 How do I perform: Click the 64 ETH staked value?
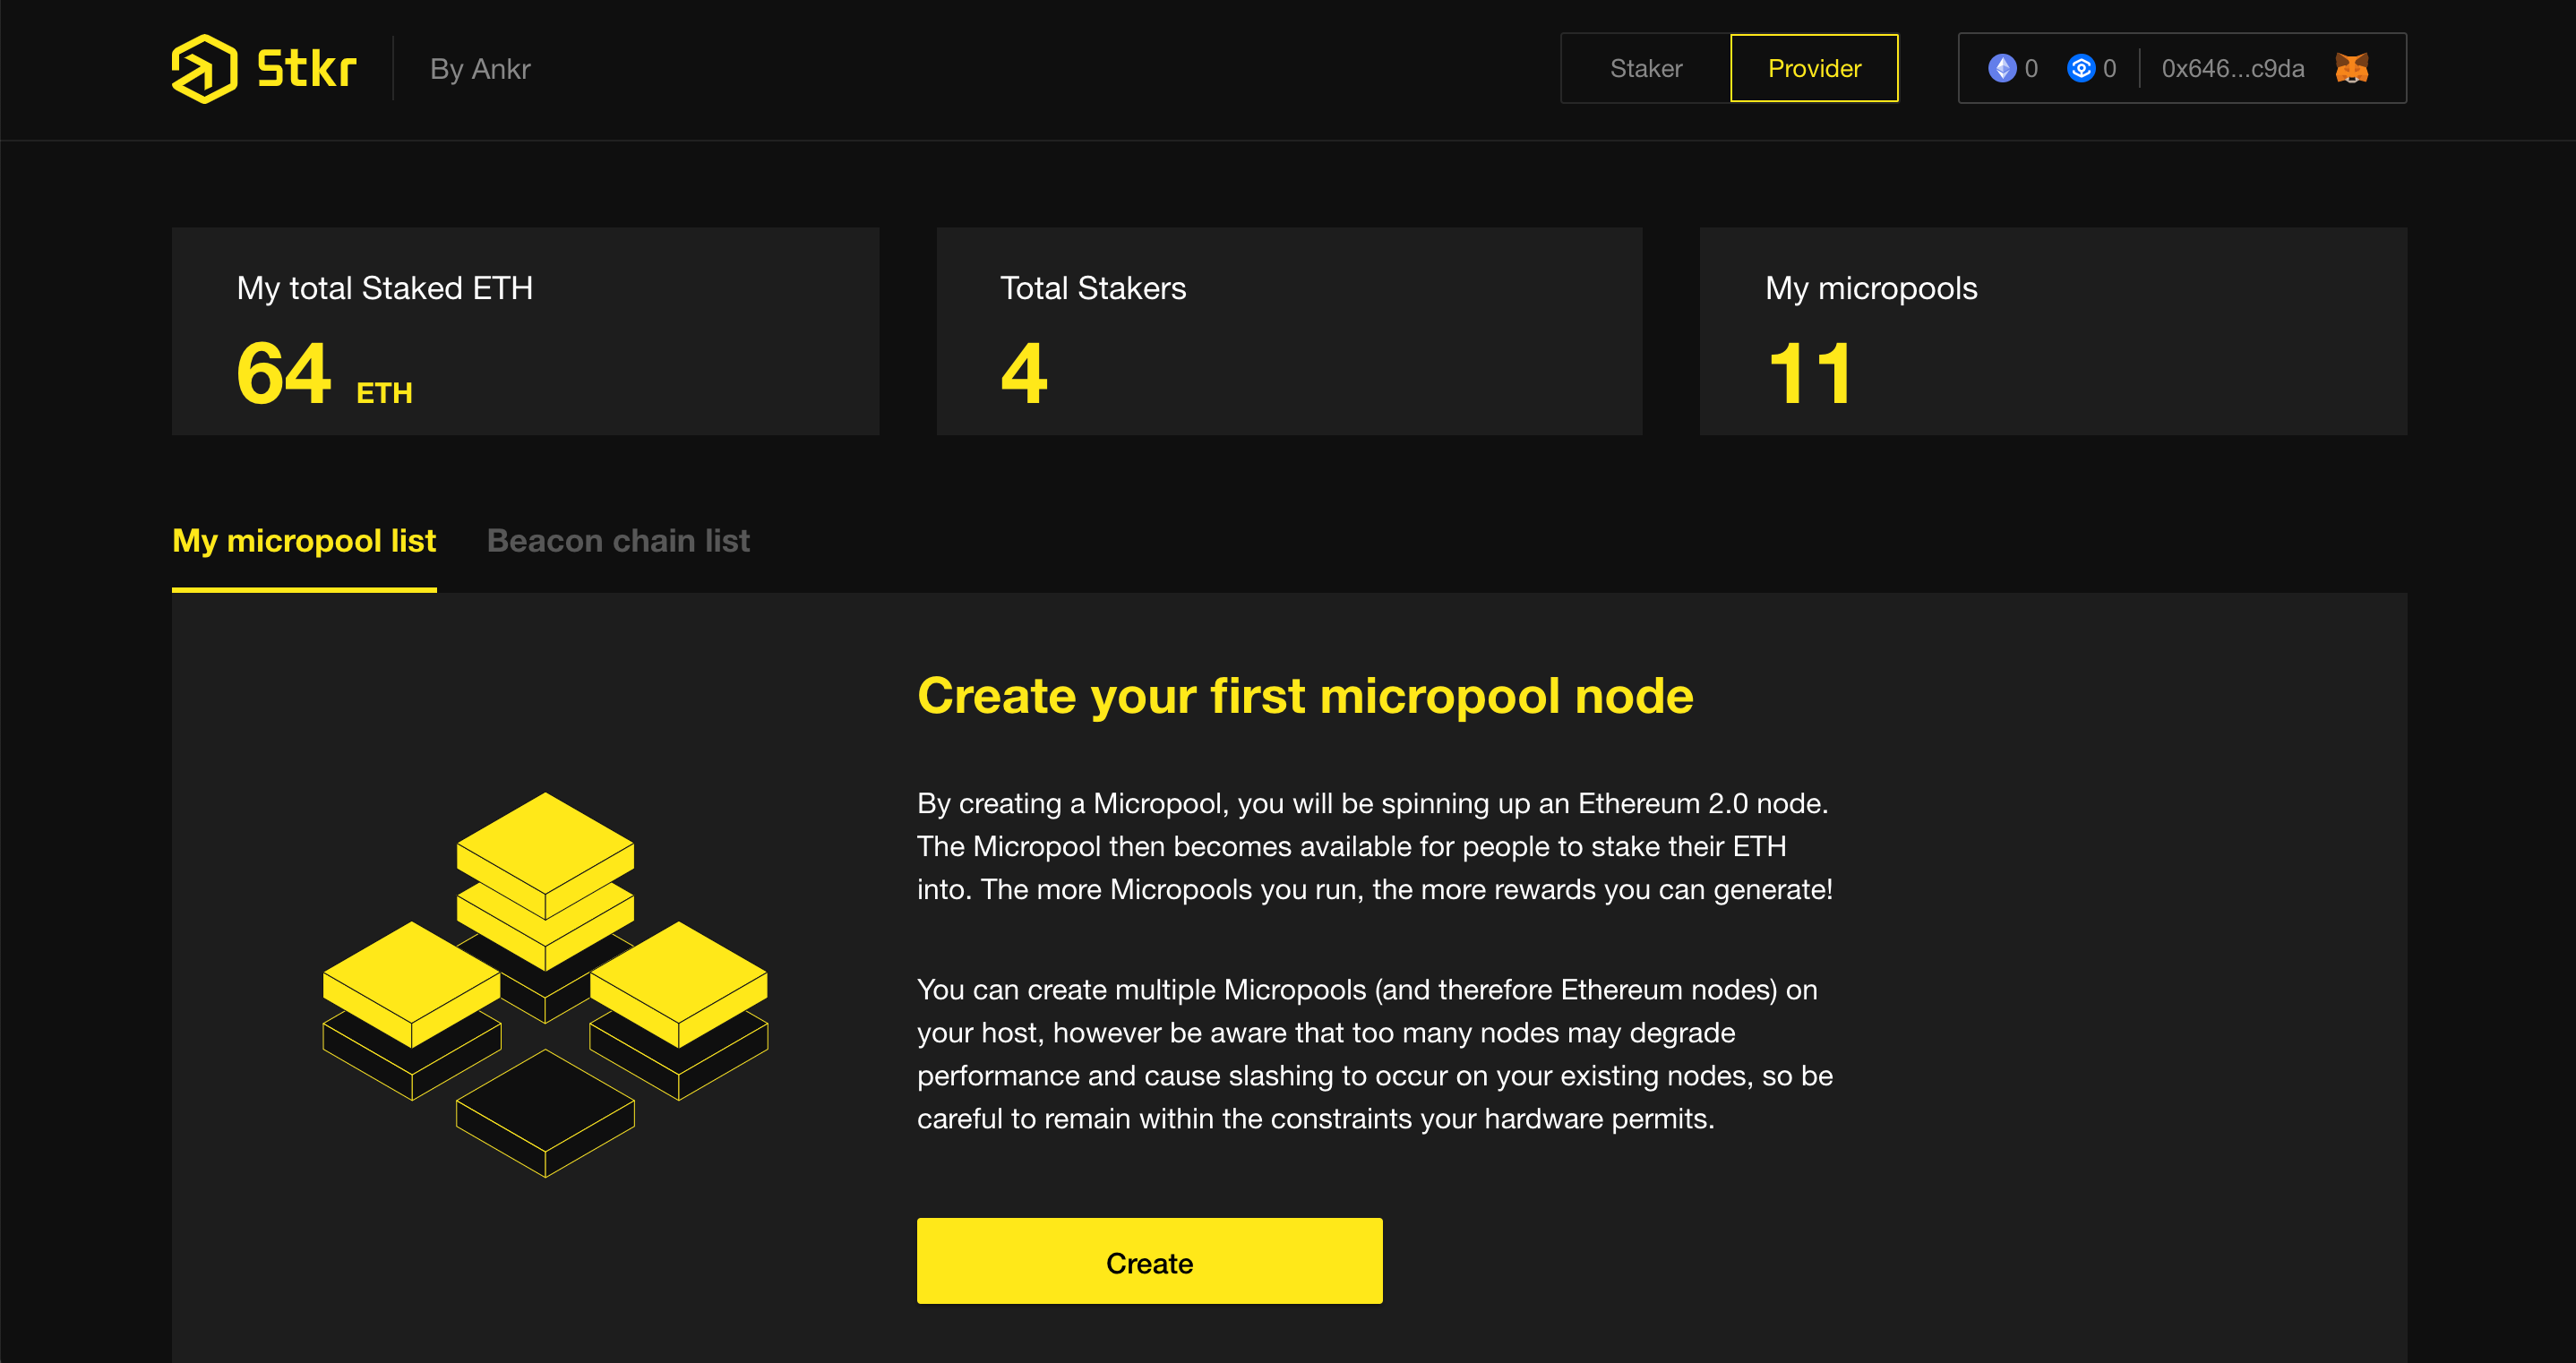click(x=325, y=374)
